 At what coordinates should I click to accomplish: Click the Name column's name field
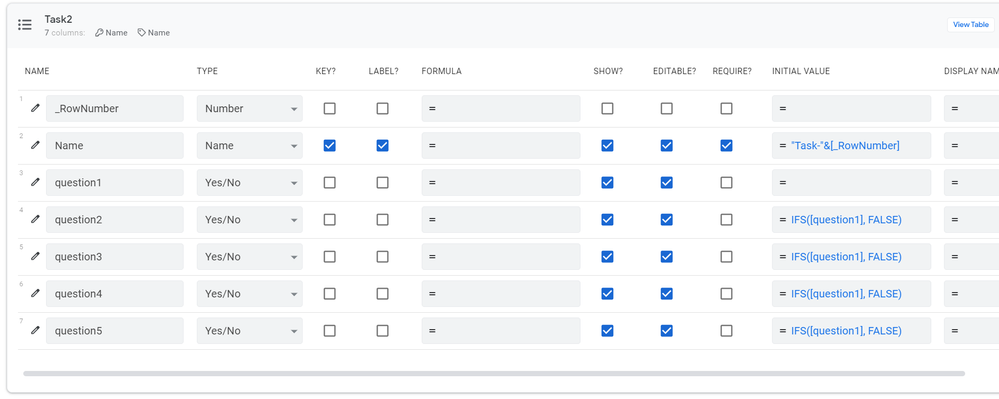point(115,145)
